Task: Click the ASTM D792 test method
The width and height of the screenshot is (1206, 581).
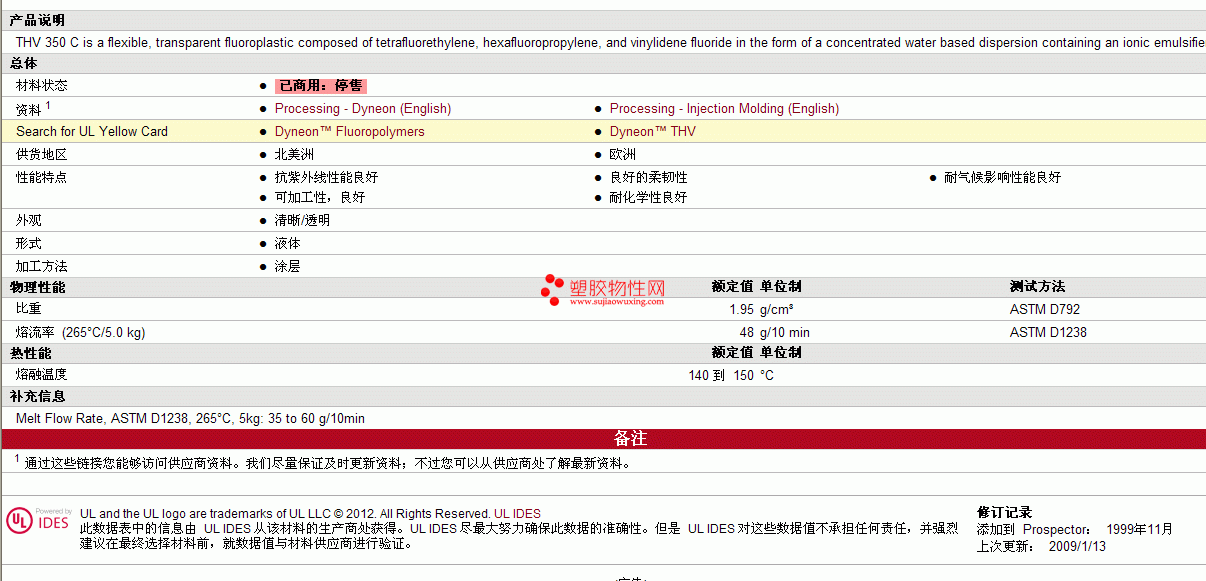Action: (x=1045, y=310)
